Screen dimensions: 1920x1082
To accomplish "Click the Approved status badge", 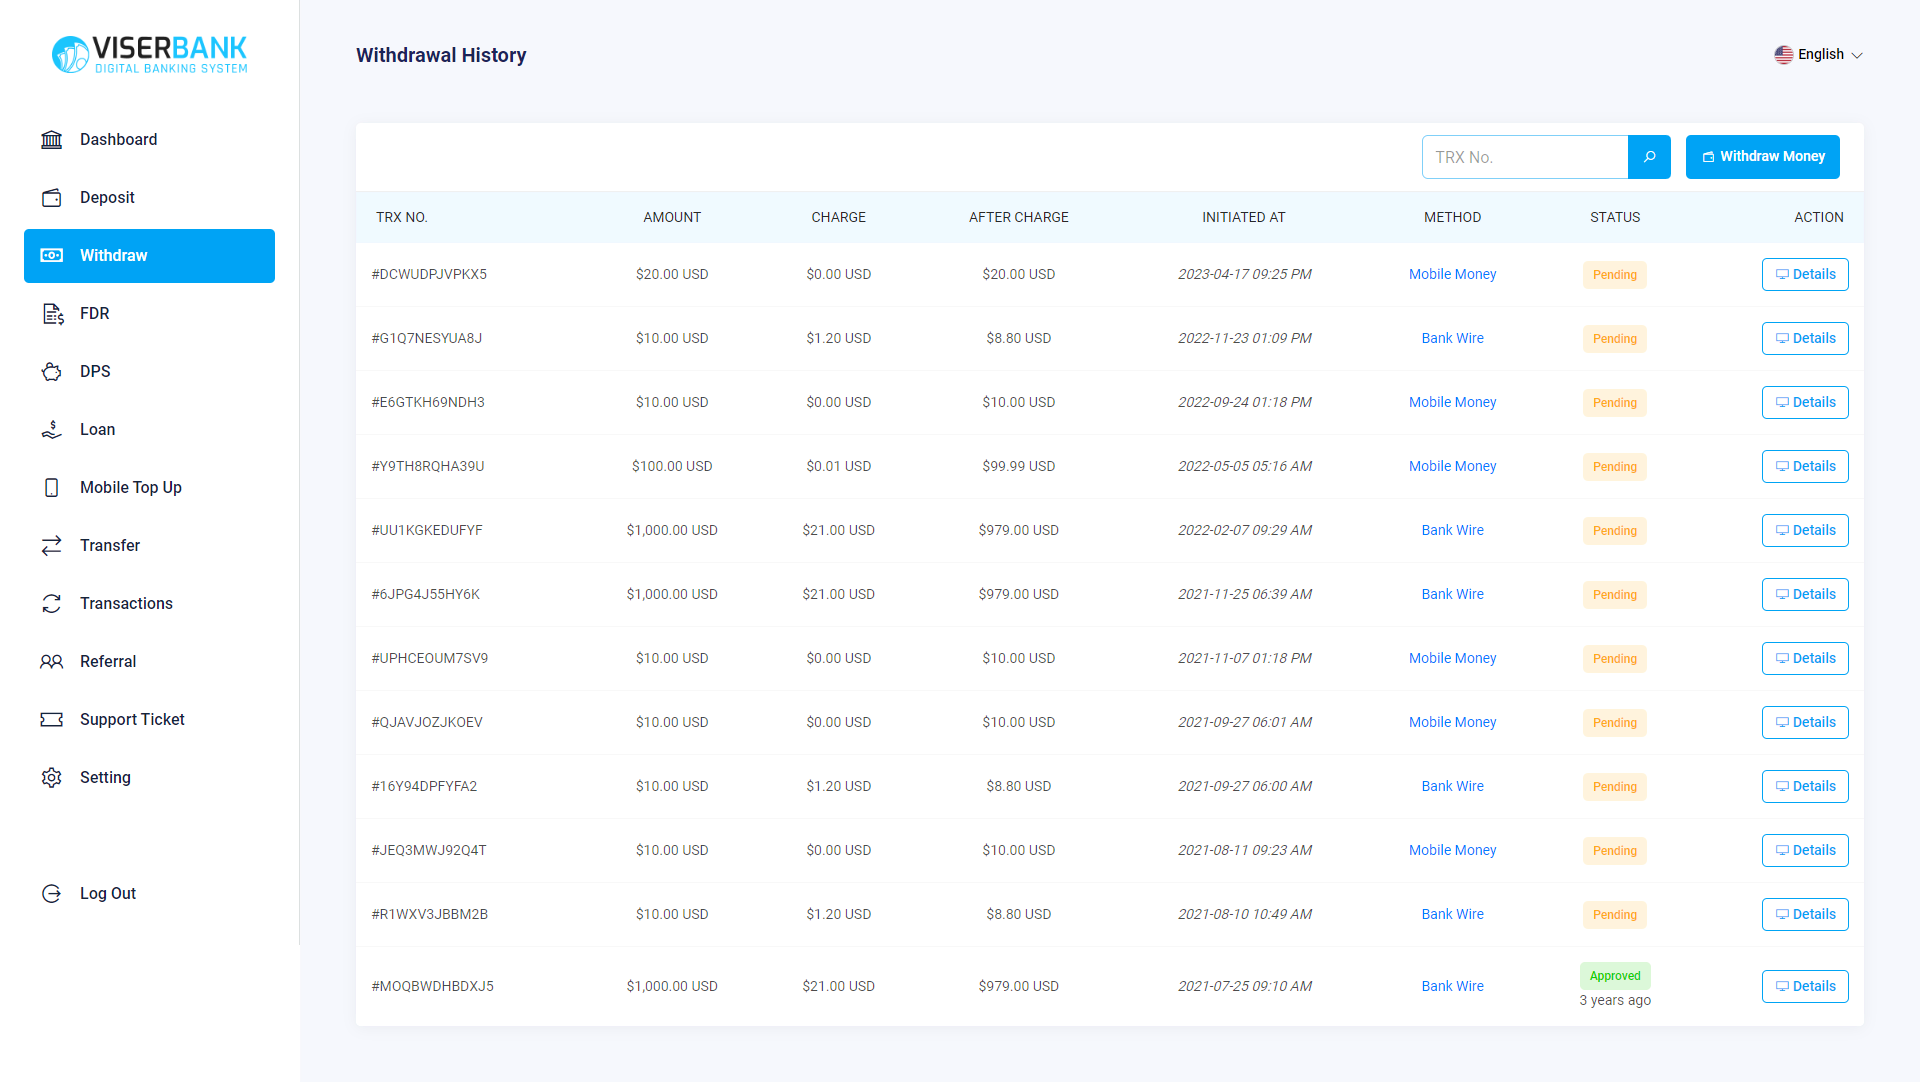I will point(1615,976).
